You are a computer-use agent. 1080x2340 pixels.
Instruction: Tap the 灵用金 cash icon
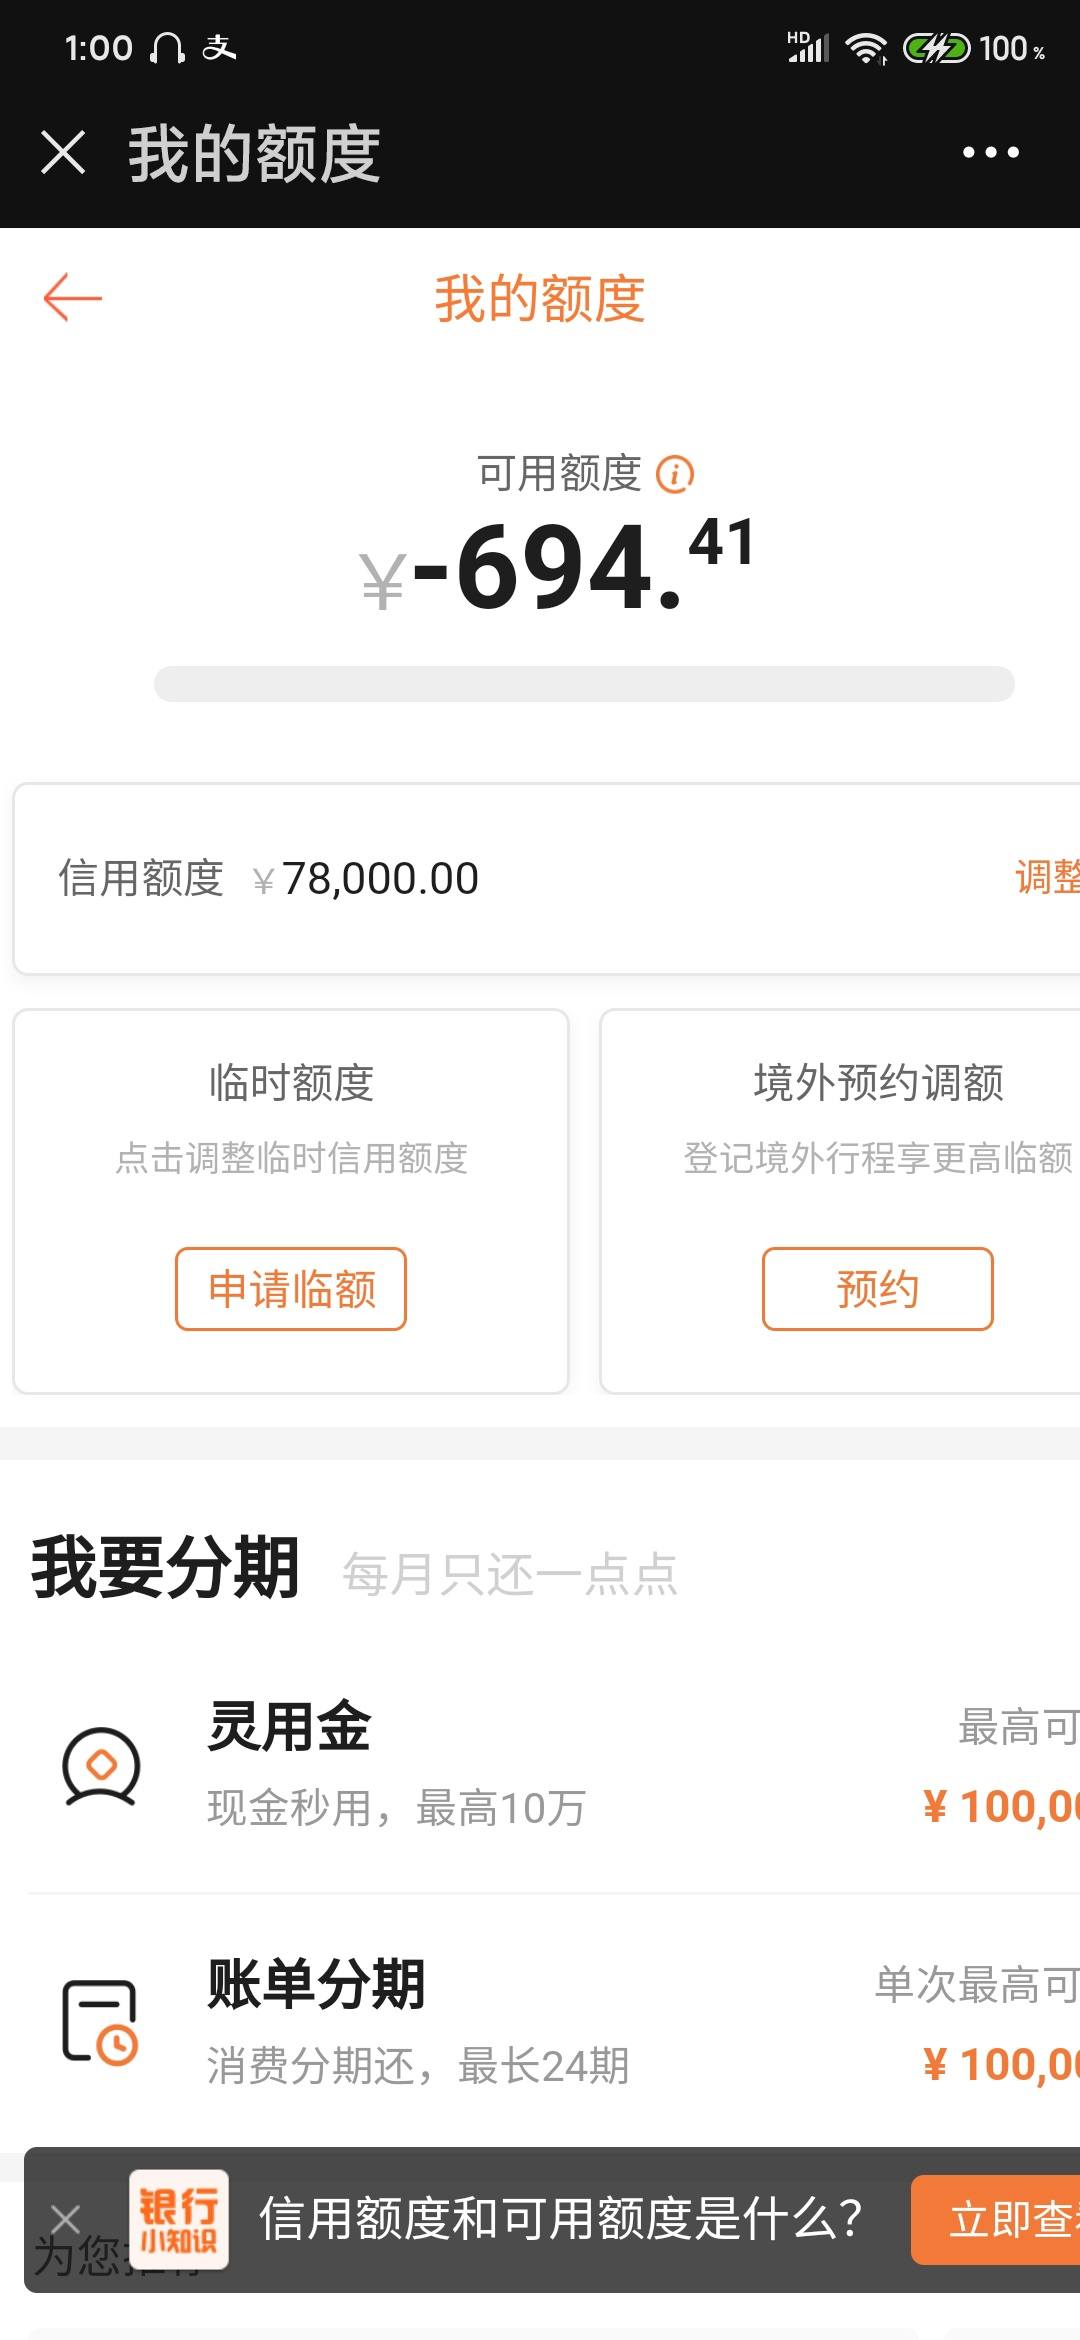pyautogui.click(x=101, y=1767)
